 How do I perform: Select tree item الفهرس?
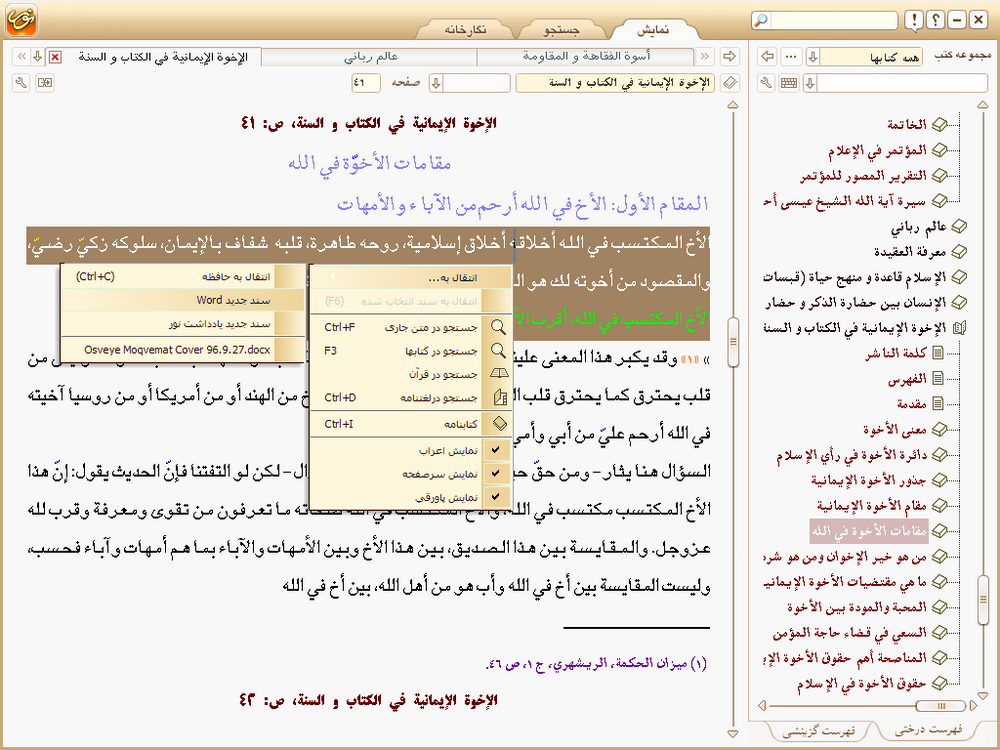[x=907, y=379]
